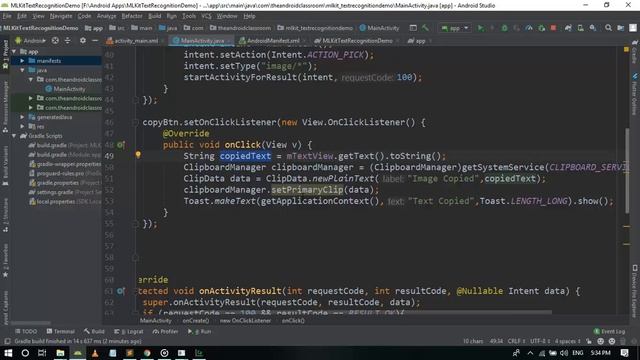The height and width of the screenshot is (360, 640).
Task: Open the Profiler gauge icon in toolbar
Action: pos(529,28)
